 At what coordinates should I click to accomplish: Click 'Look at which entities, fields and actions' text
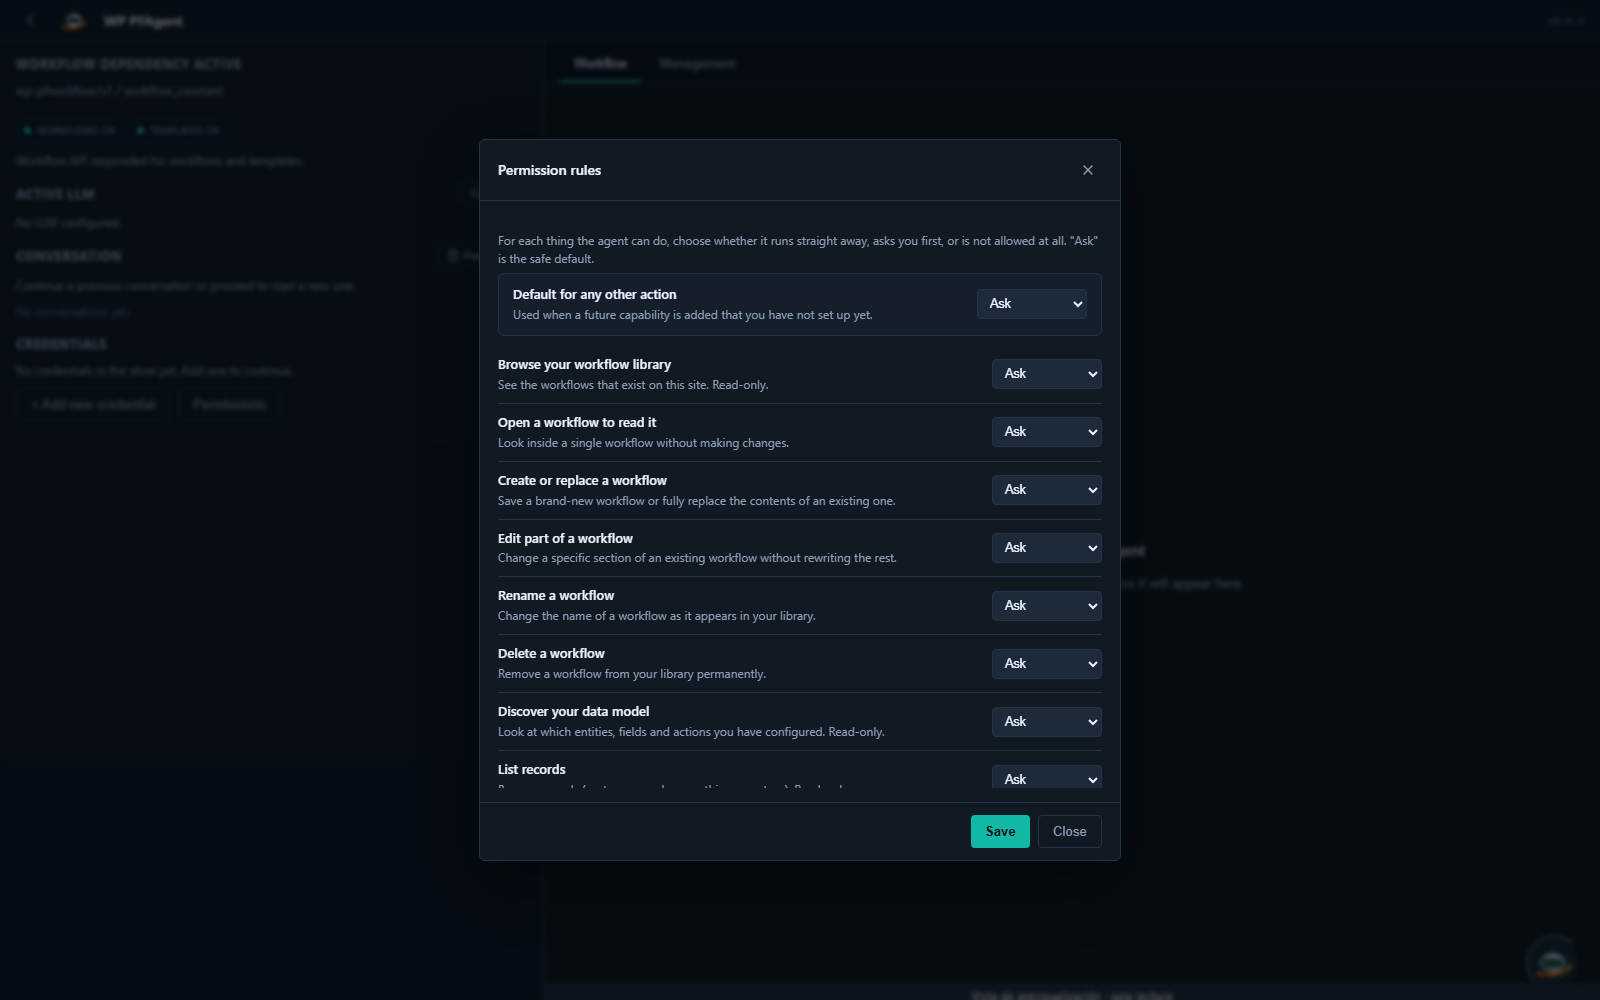pos(691,733)
